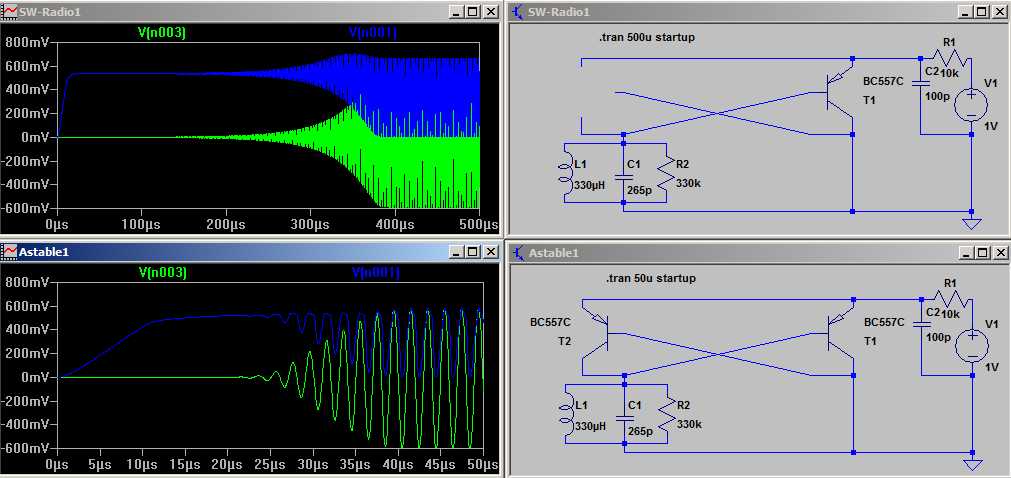The width and height of the screenshot is (1011, 478).
Task: Close the Astable1 waveform window
Action: click(x=490, y=252)
